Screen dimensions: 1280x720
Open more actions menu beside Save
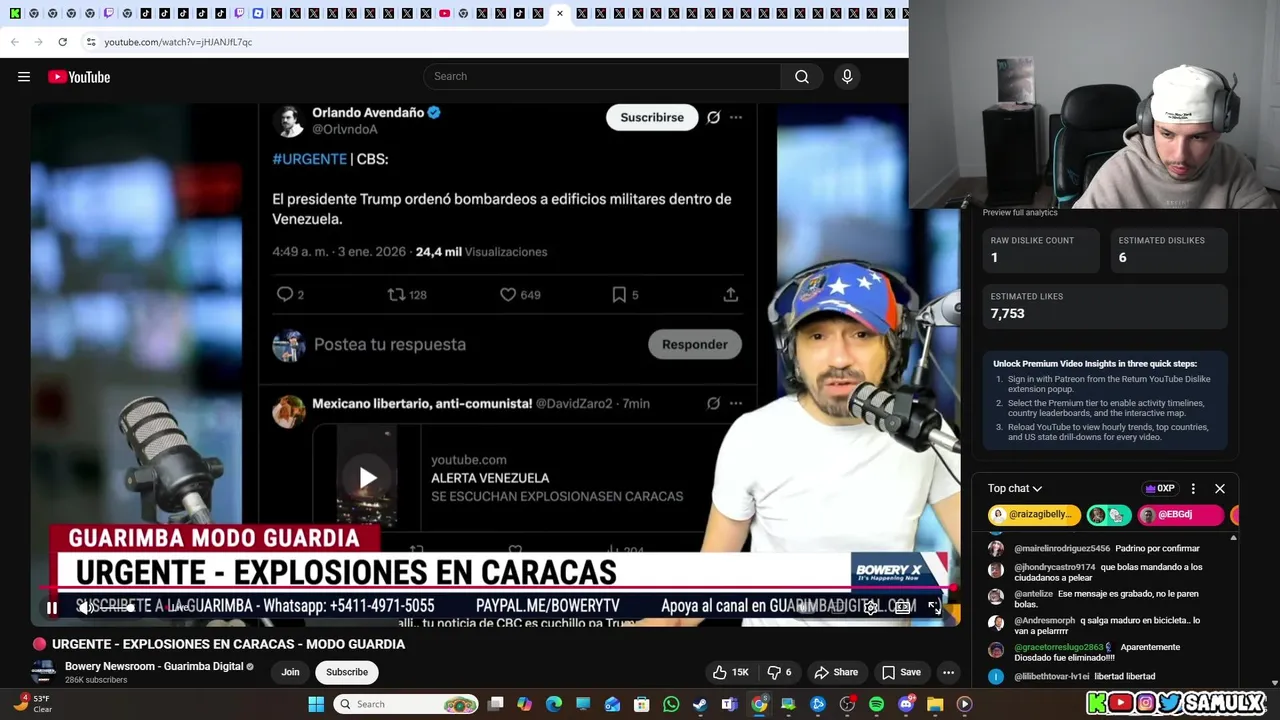pos(948,672)
